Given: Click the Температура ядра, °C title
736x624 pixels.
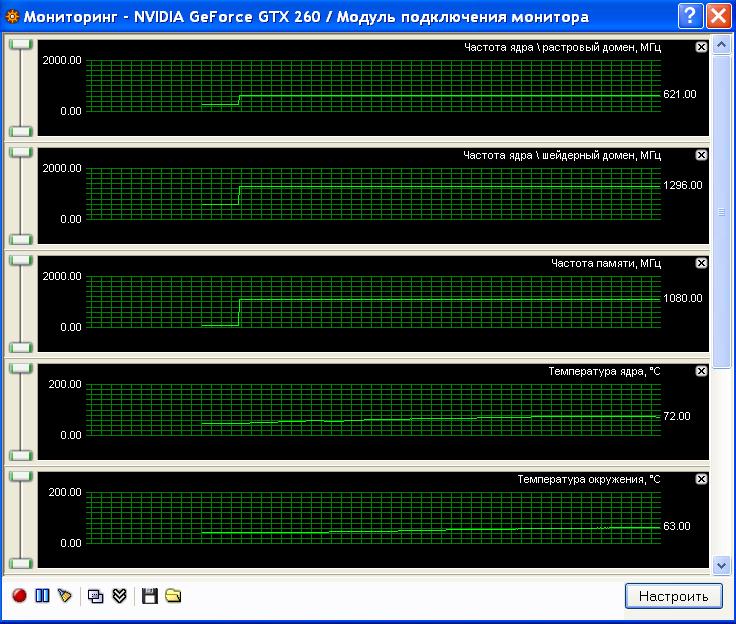Looking at the screenshot, I should pyautogui.click(x=605, y=371).
